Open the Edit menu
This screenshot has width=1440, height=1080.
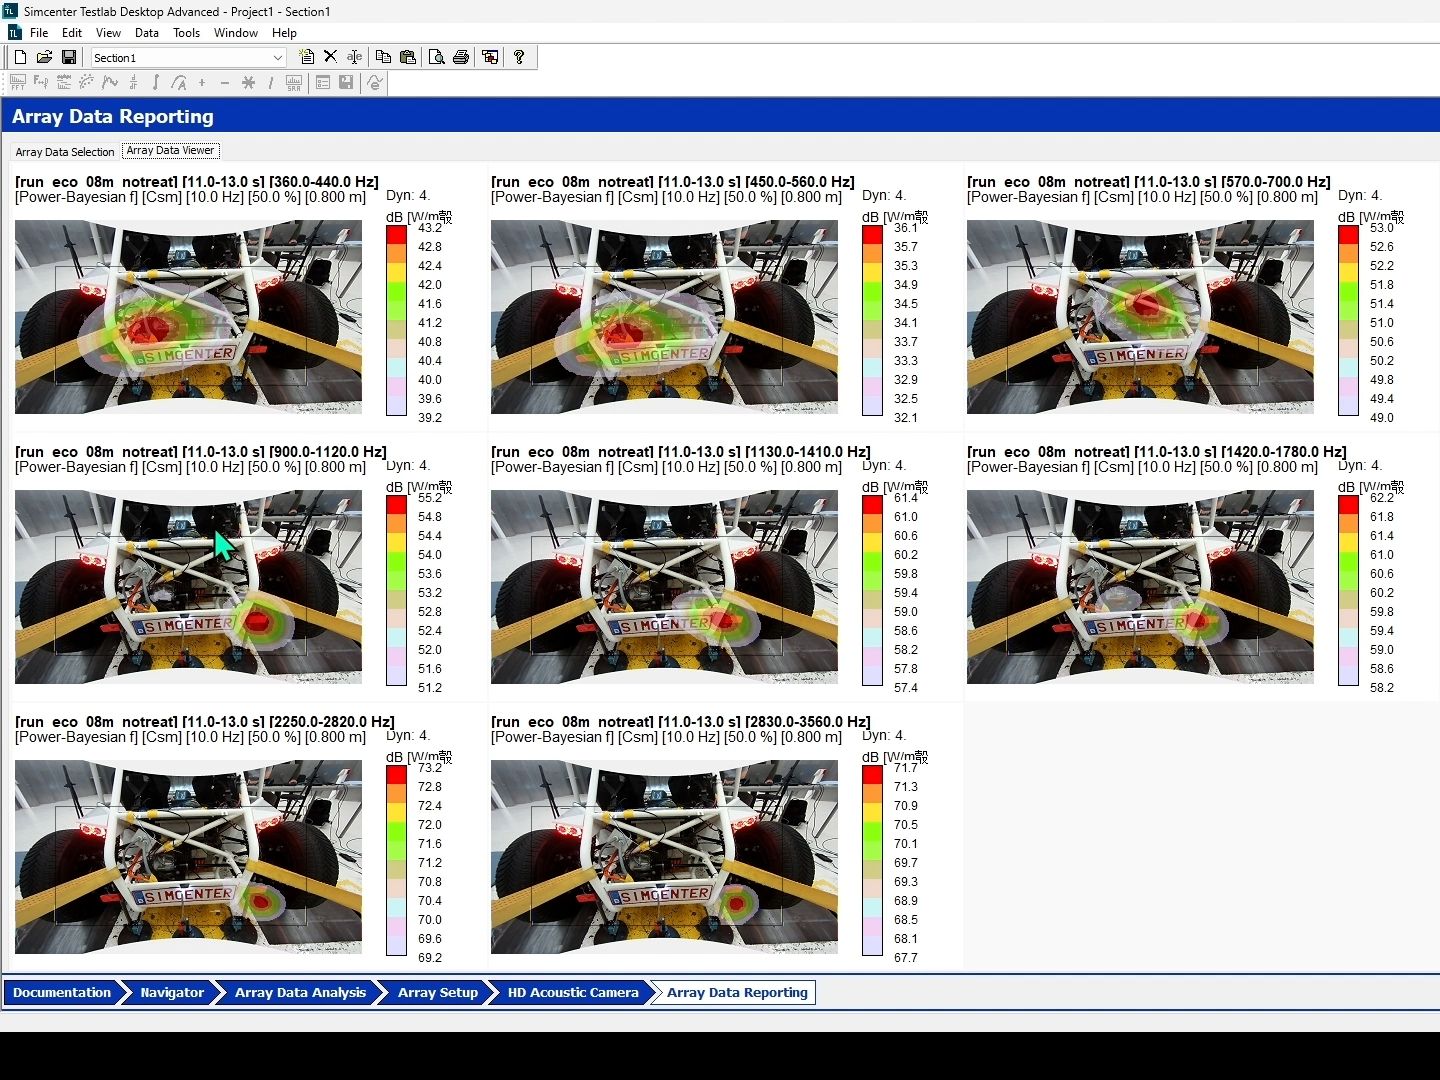click(72, 33)
